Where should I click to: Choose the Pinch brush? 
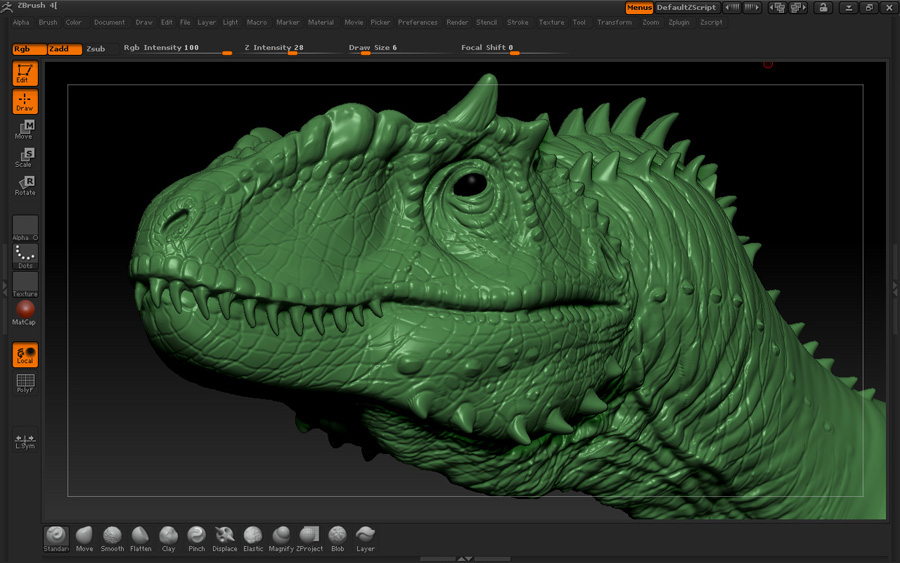(x=197, y=536)
